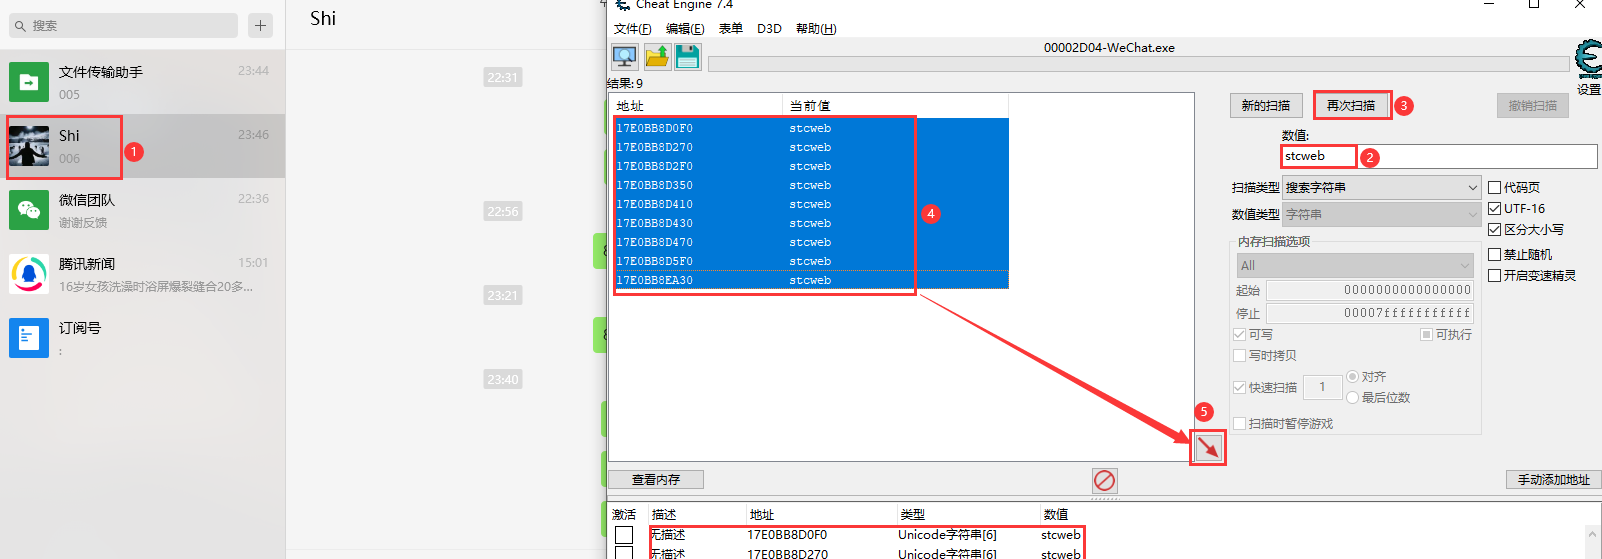Click the 文件传输助手 green avatar
The height and width of the screenshot is (559, 1602).
[29, 82]
